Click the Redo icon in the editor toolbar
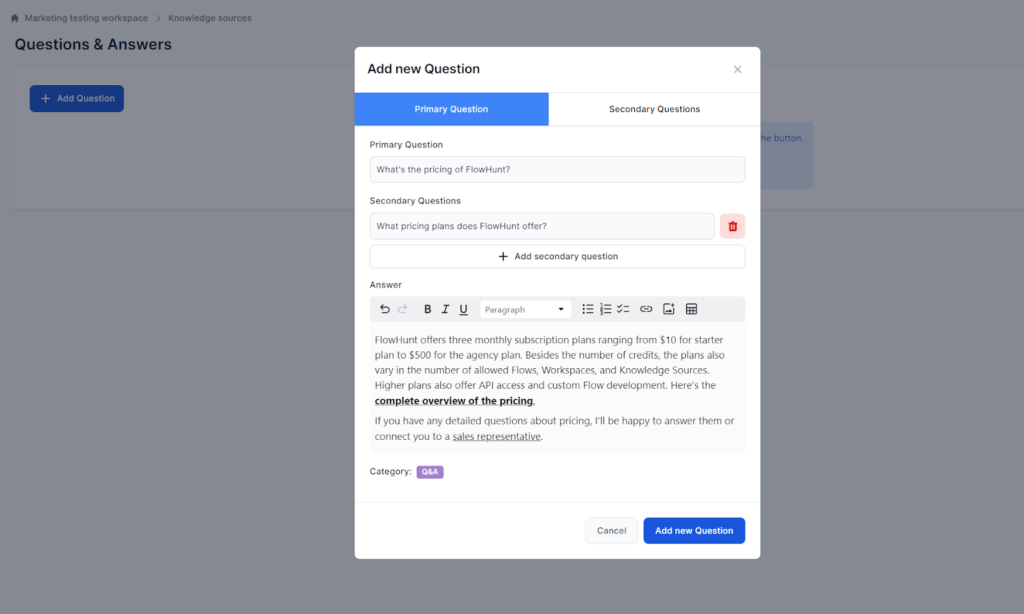Viewport: 1024px width, 614px height. tap(402, 309)
